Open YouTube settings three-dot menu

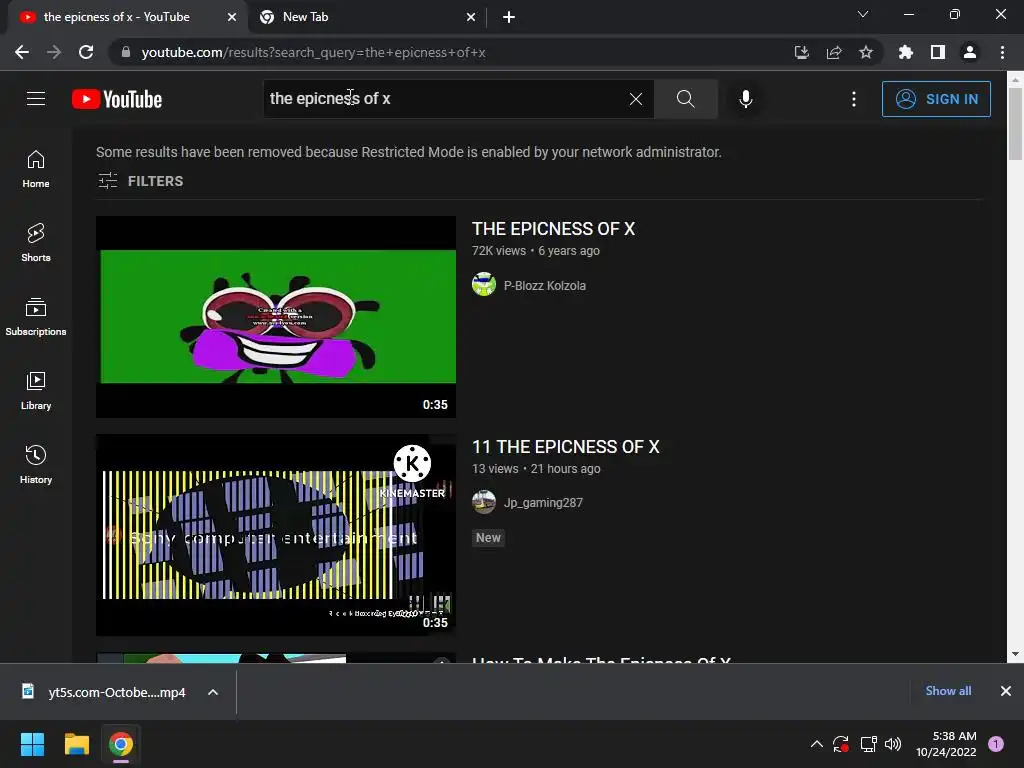(854, 99)
